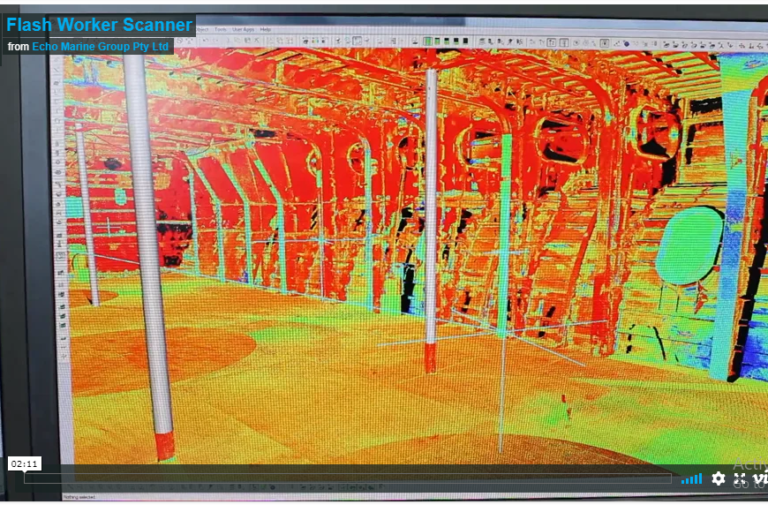The height and width of the screenshot is (512, 768).
Task: Click the round porthole on right bulkhead
Action: 657,131
